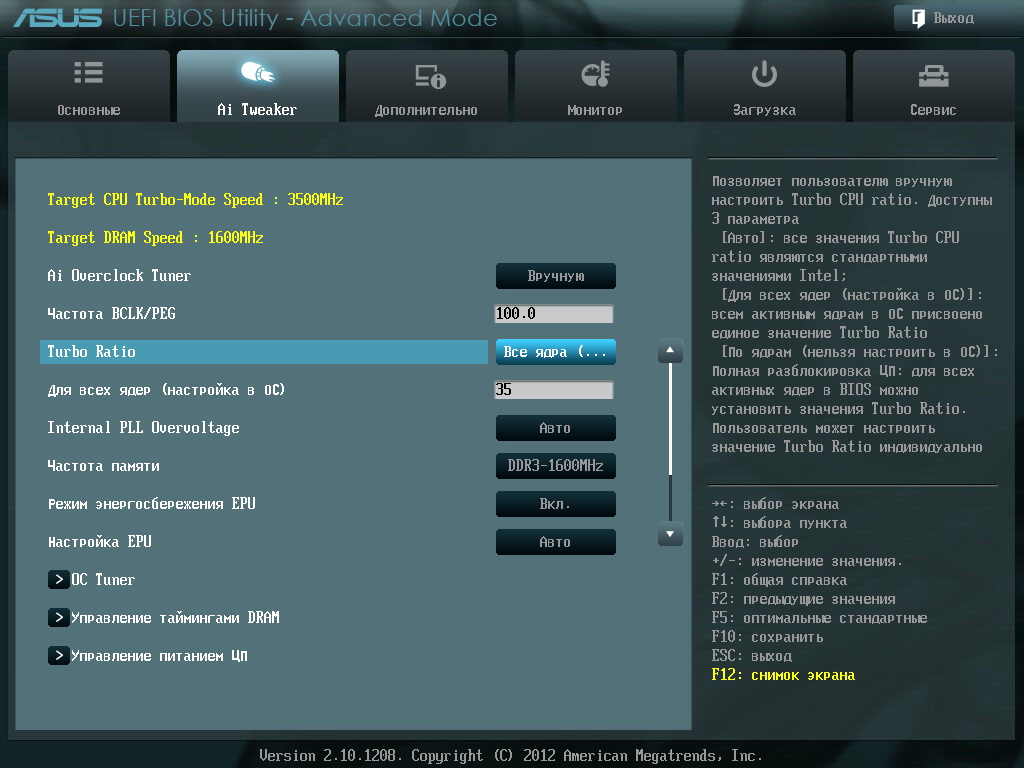Image resolution: width=1024 pixels, height=768 pixels.
Task: Open the Настройка EPU Авто dropdown
Action: click(556, 542)
